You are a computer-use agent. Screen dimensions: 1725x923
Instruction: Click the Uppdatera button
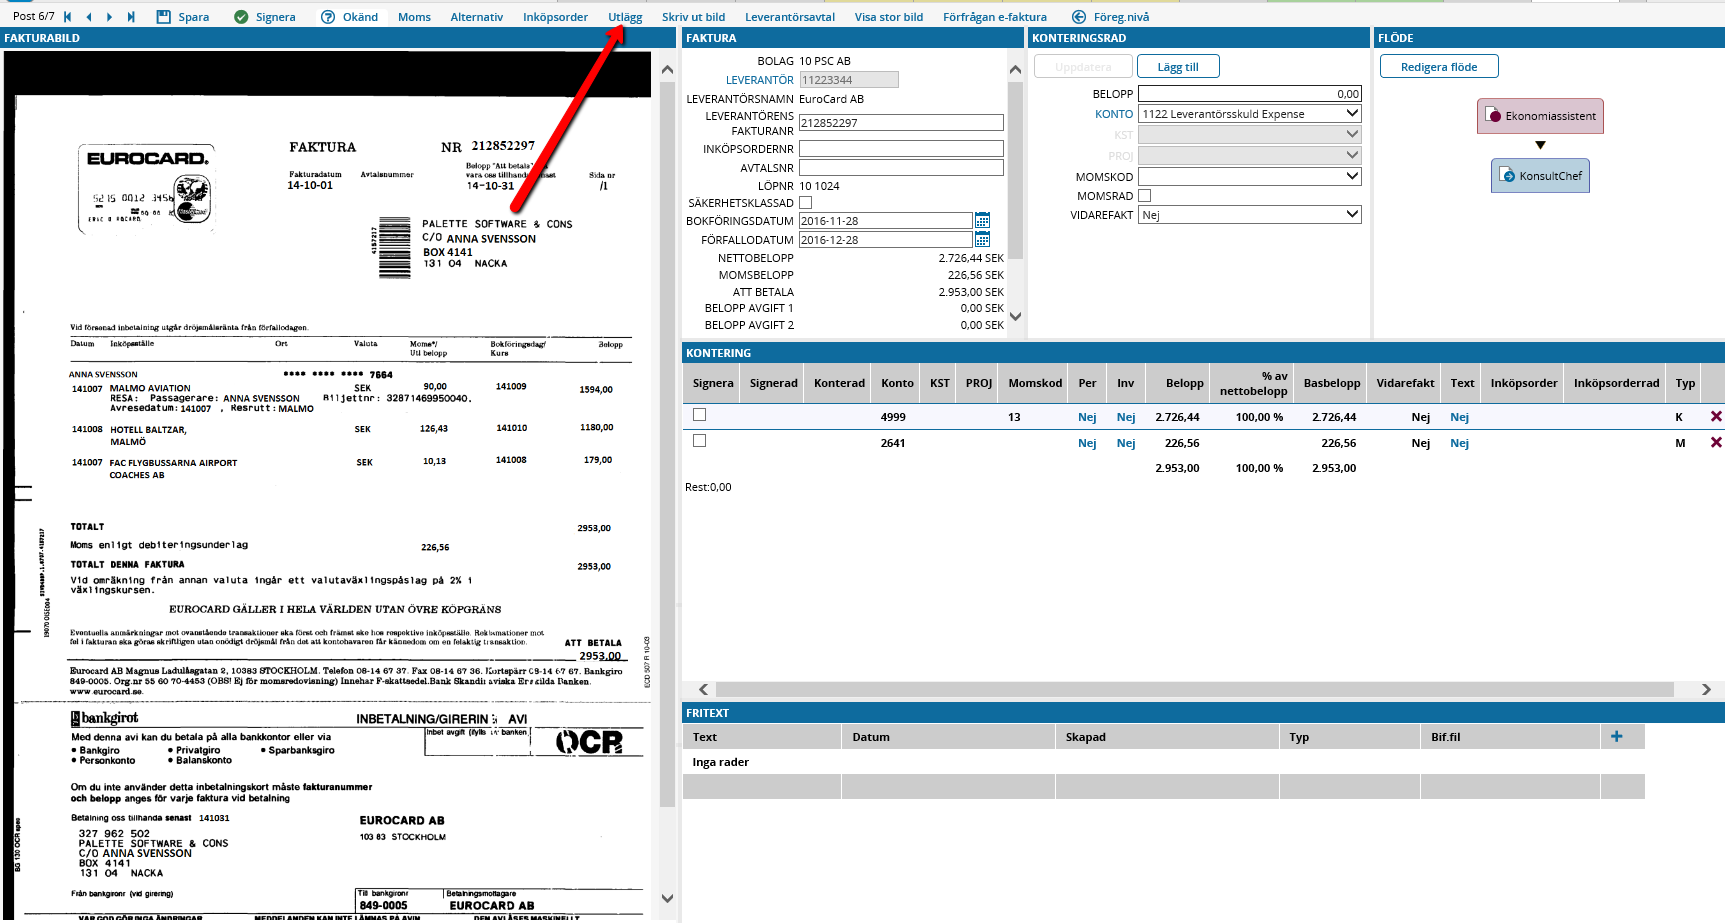(1083, 66)
